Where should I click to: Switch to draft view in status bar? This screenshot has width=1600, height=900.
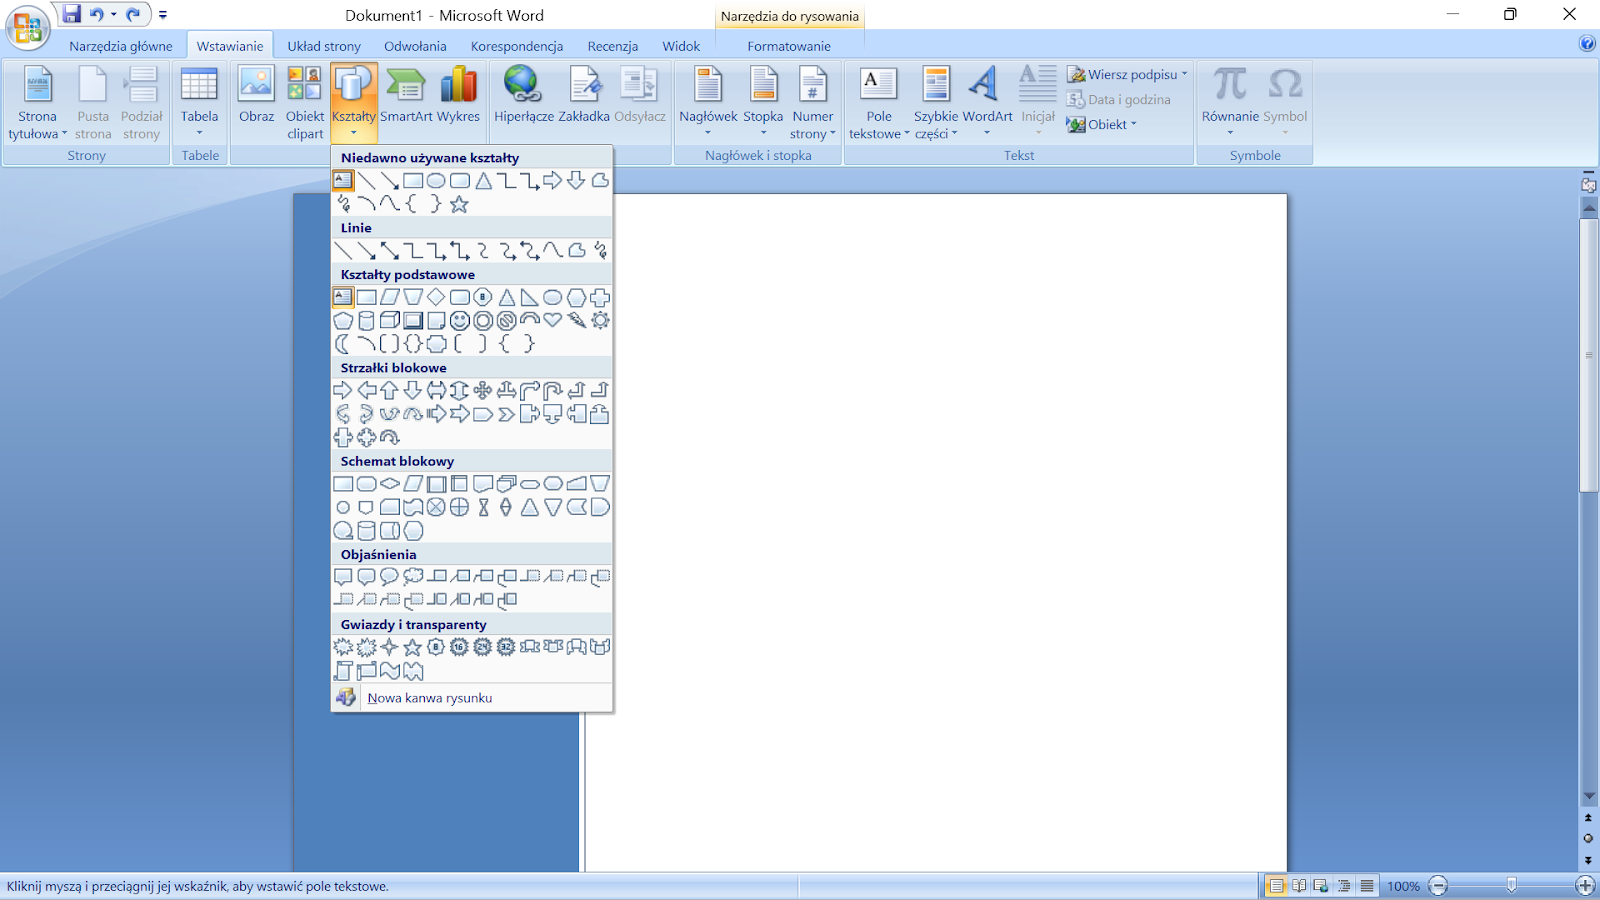[1366, 886]
